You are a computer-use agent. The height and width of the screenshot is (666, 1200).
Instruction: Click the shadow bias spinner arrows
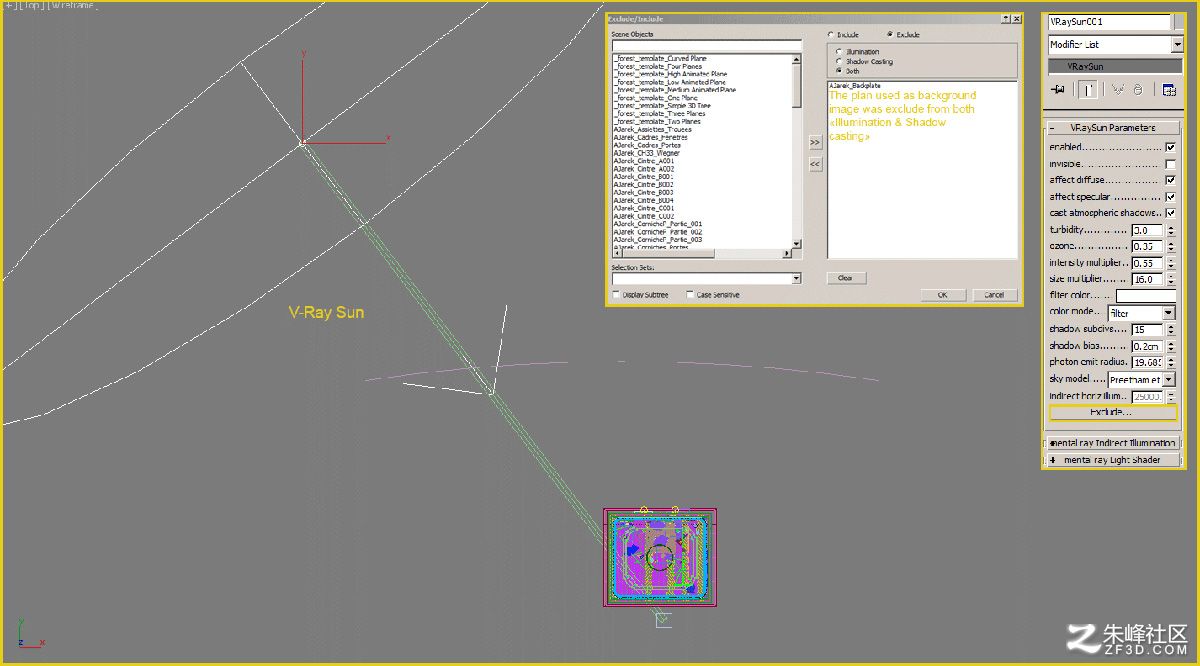point(1170,346)
